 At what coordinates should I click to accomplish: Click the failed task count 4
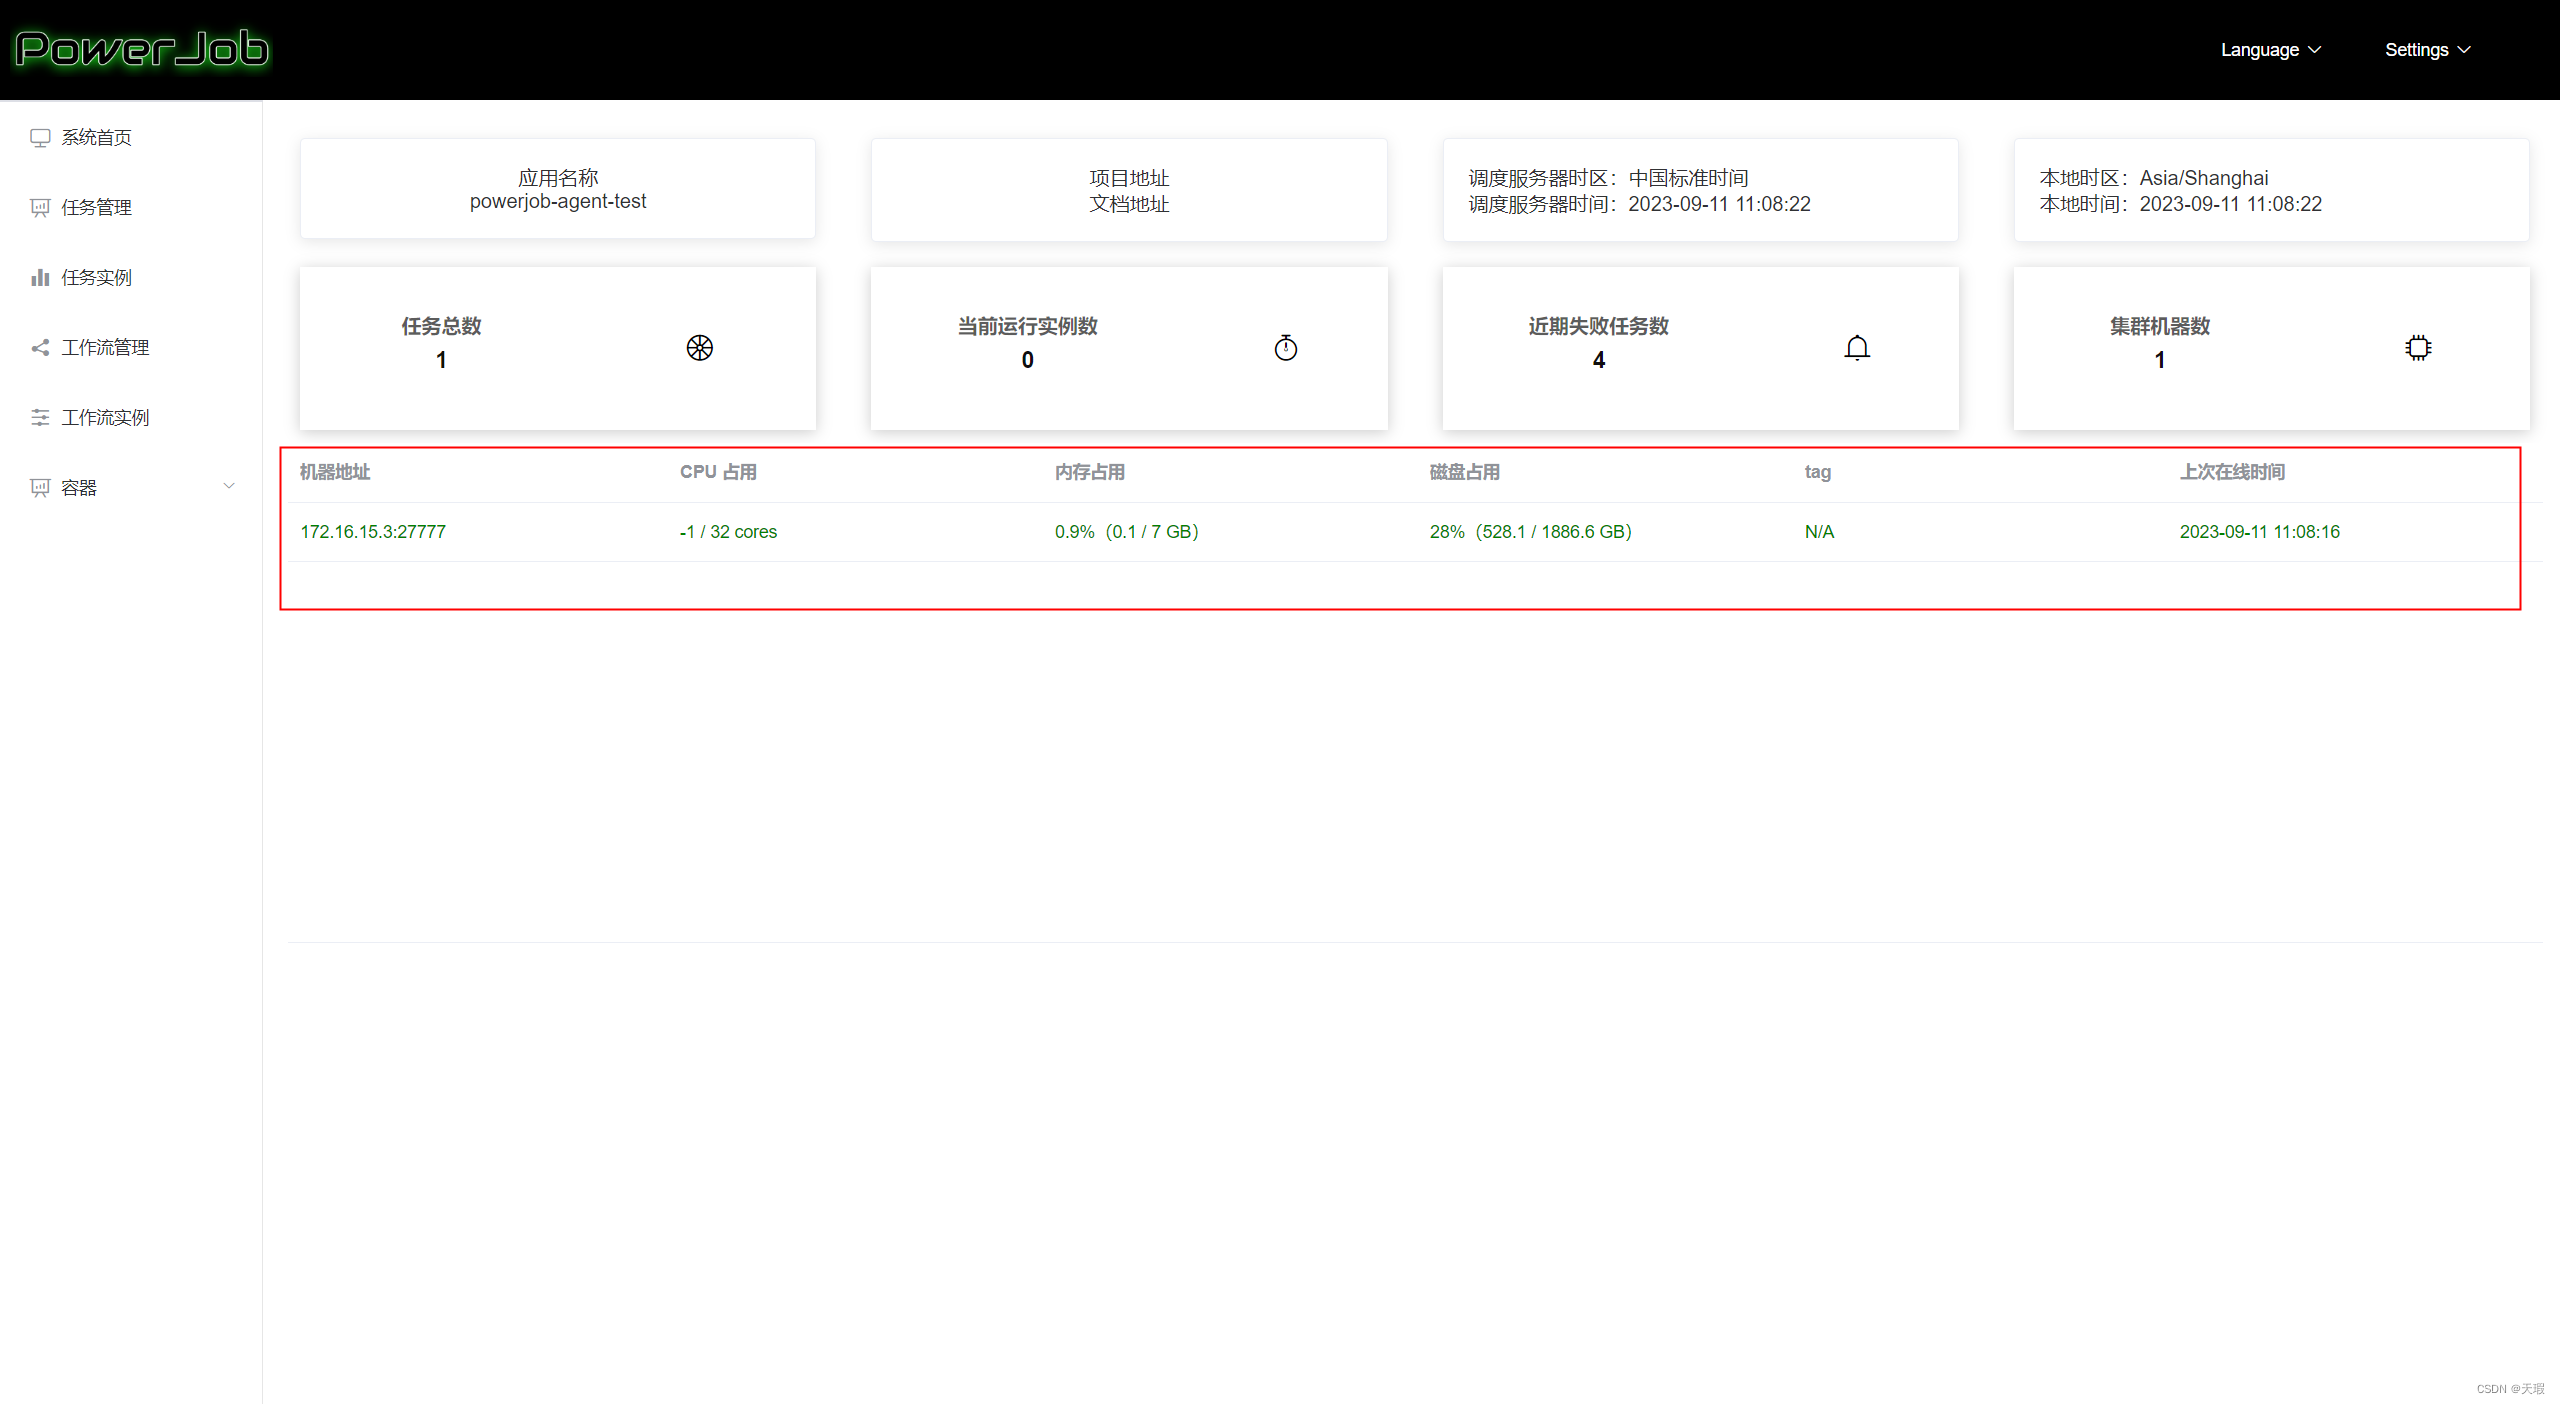pos(1599,360)
